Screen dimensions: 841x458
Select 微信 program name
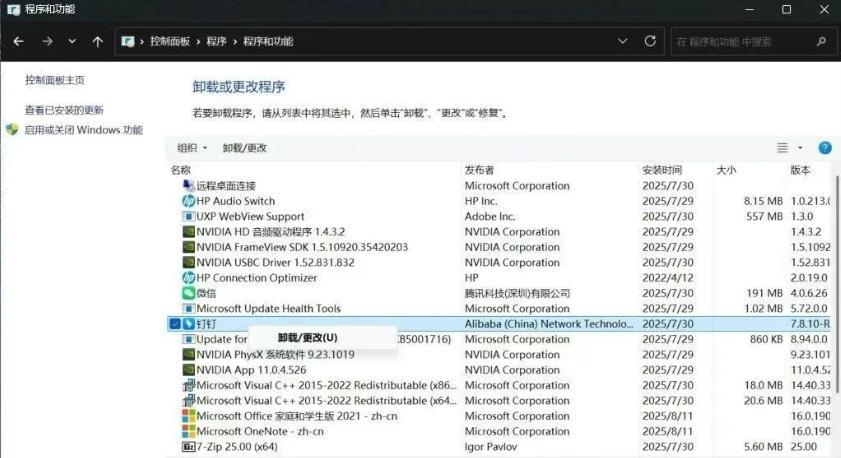pos(206,293)
